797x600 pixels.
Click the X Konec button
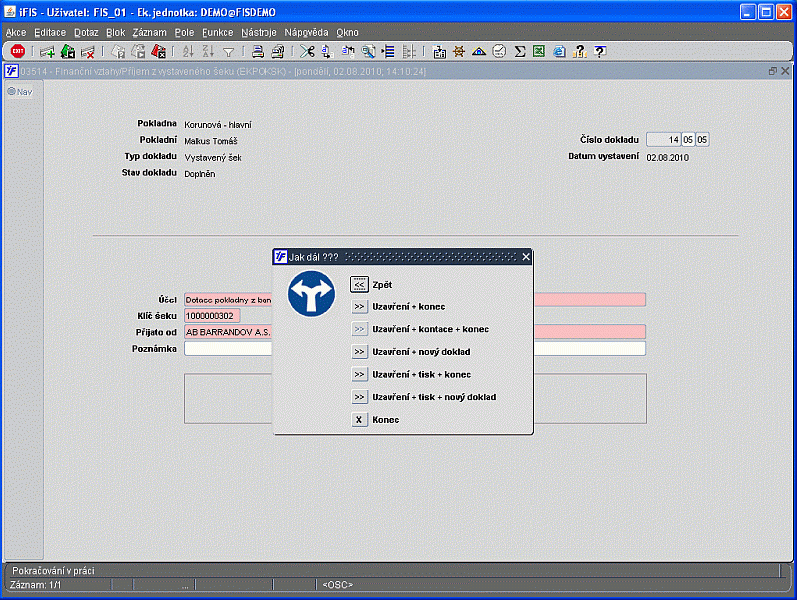(360, 420)
